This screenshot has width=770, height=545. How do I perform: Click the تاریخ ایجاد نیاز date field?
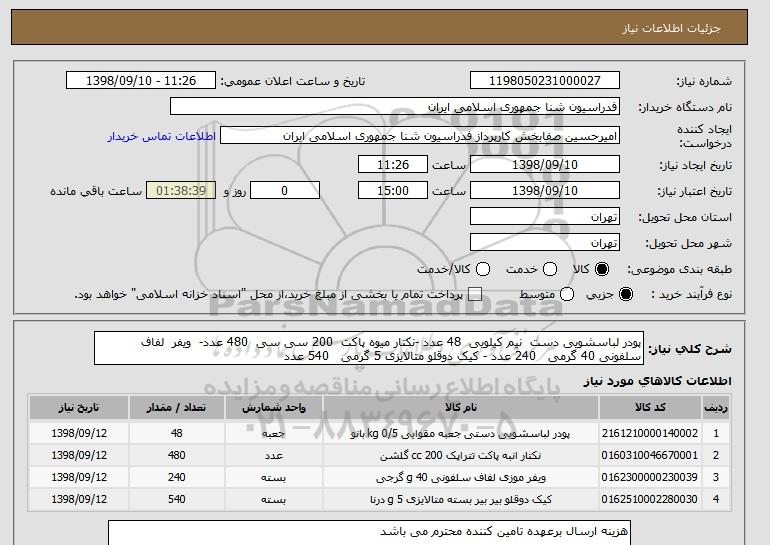pos(545,164)
